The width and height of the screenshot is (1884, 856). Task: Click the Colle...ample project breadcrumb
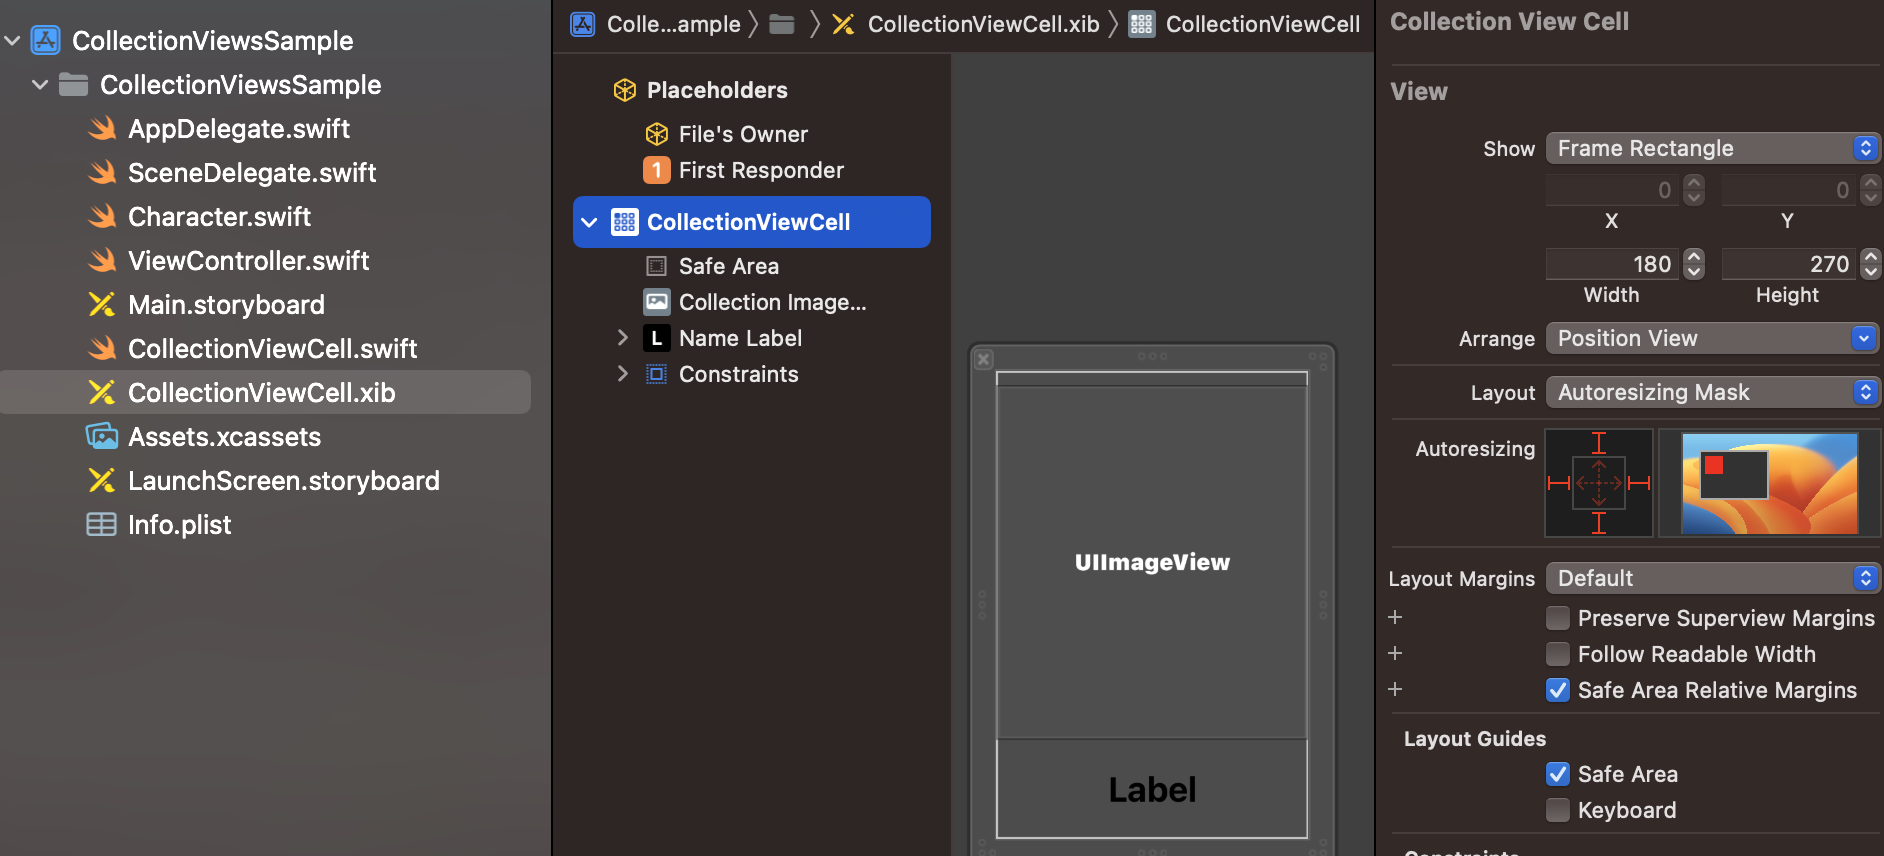tap(673, 24)
